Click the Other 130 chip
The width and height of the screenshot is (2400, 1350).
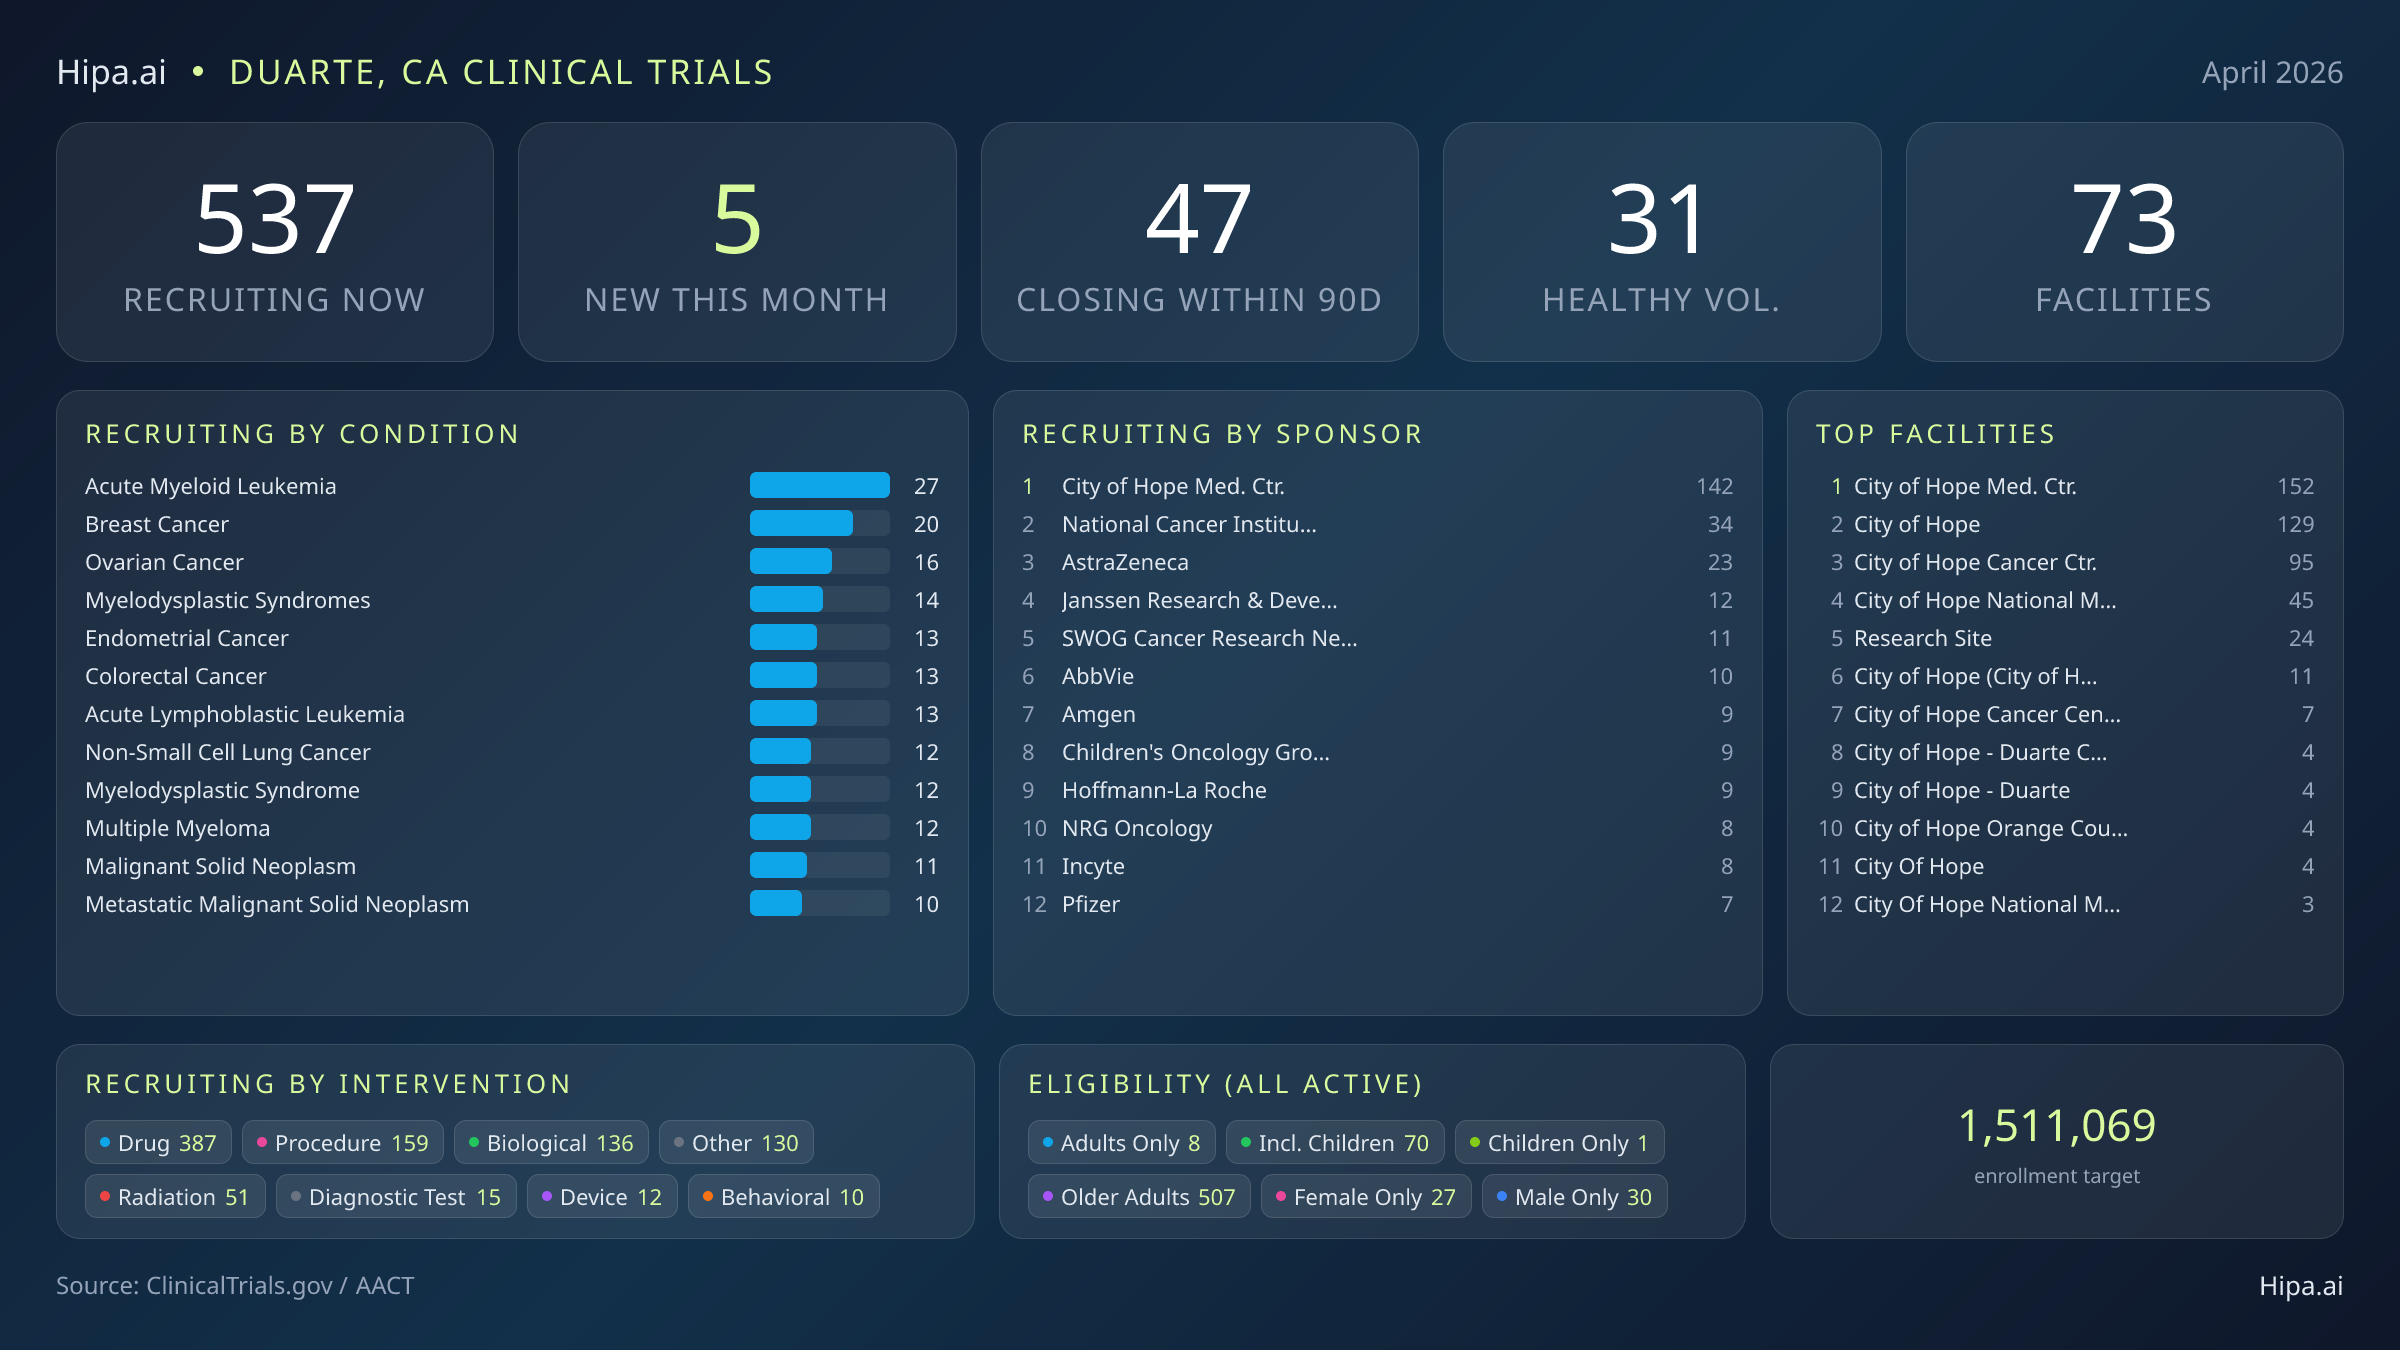[x=736, y=1142]
